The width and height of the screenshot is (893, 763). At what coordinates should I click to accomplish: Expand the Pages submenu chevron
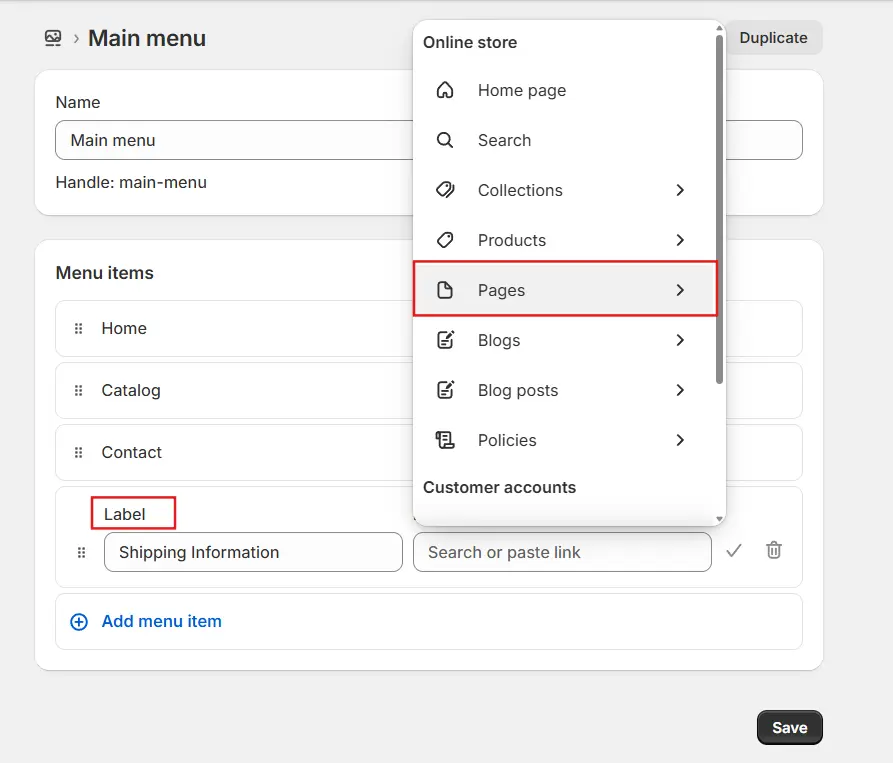click(x=681, y=290)
